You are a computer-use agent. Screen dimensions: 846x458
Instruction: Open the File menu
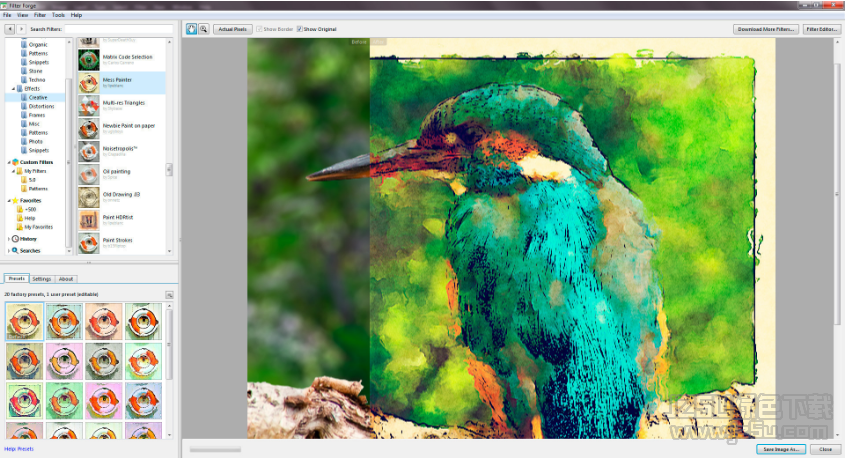(x=7, y=15)
